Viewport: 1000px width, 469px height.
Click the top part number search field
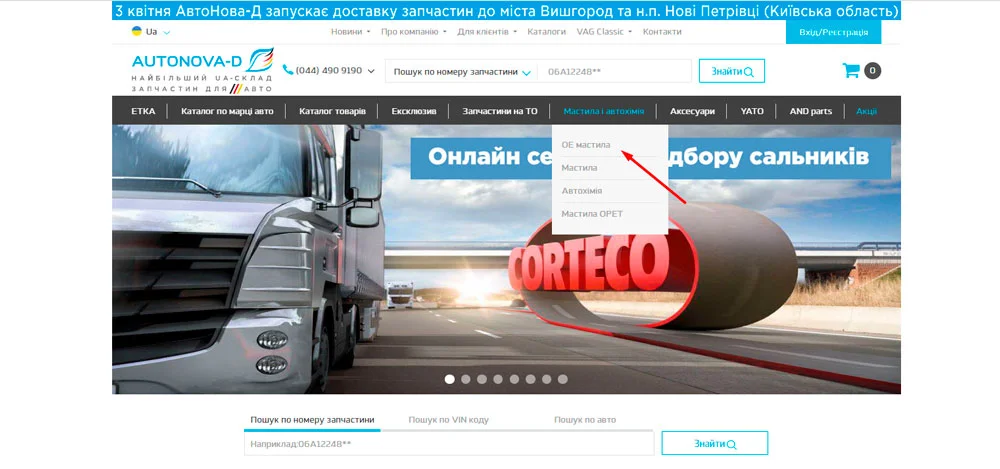pos(614,72)
